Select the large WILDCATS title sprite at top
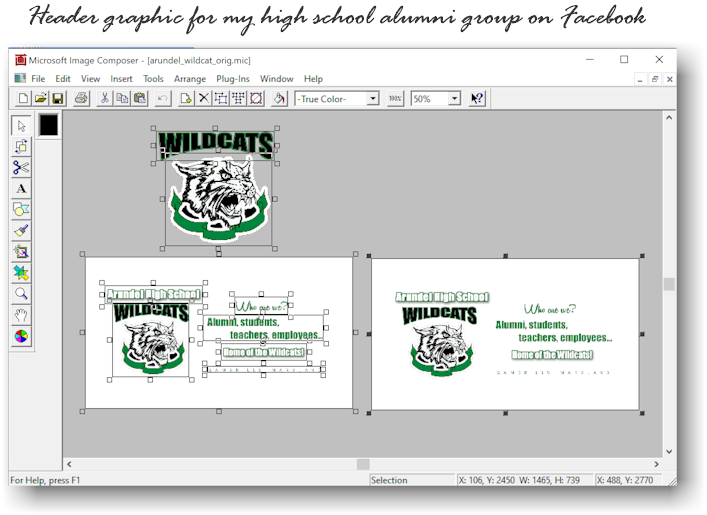Screen dimensions: 707x515 216,145
